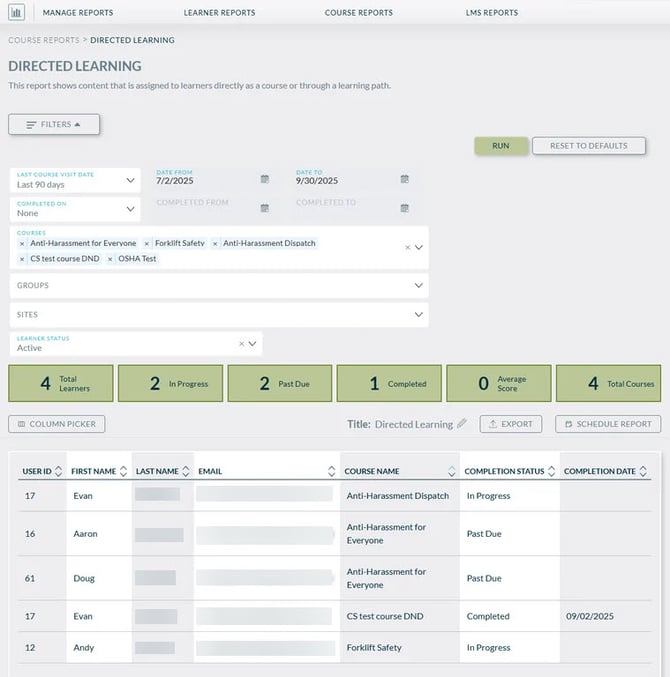This screenshot has height=677, width=670.
Task: Open the Date From calendar picker icon
Action: click(265, 179)
